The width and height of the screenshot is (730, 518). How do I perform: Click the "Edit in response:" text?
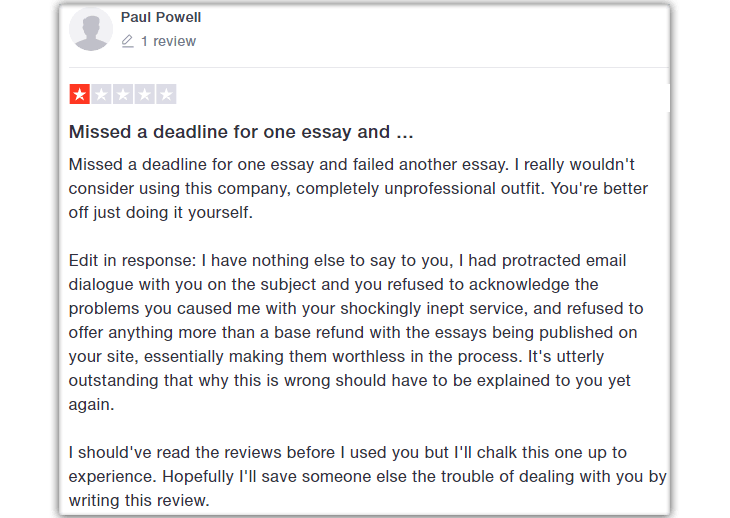point(133,261)
